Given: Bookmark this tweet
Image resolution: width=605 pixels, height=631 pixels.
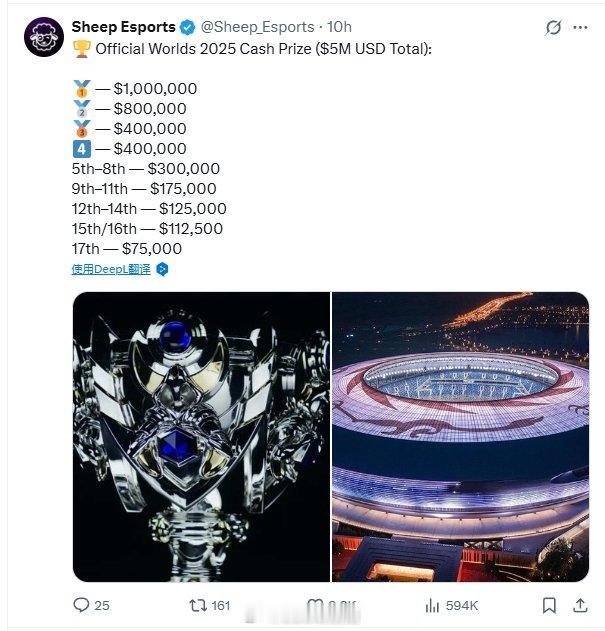Looking at the screenshot, I should pos(549,605).
